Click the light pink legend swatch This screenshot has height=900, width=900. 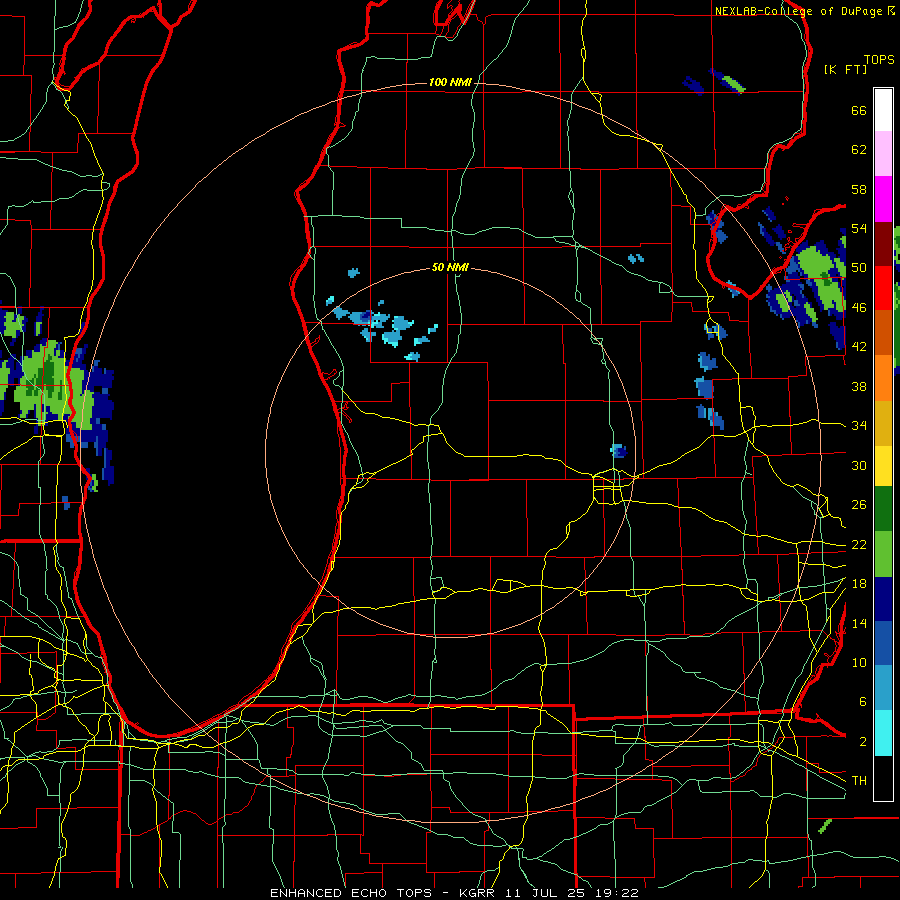click(883, 154)
